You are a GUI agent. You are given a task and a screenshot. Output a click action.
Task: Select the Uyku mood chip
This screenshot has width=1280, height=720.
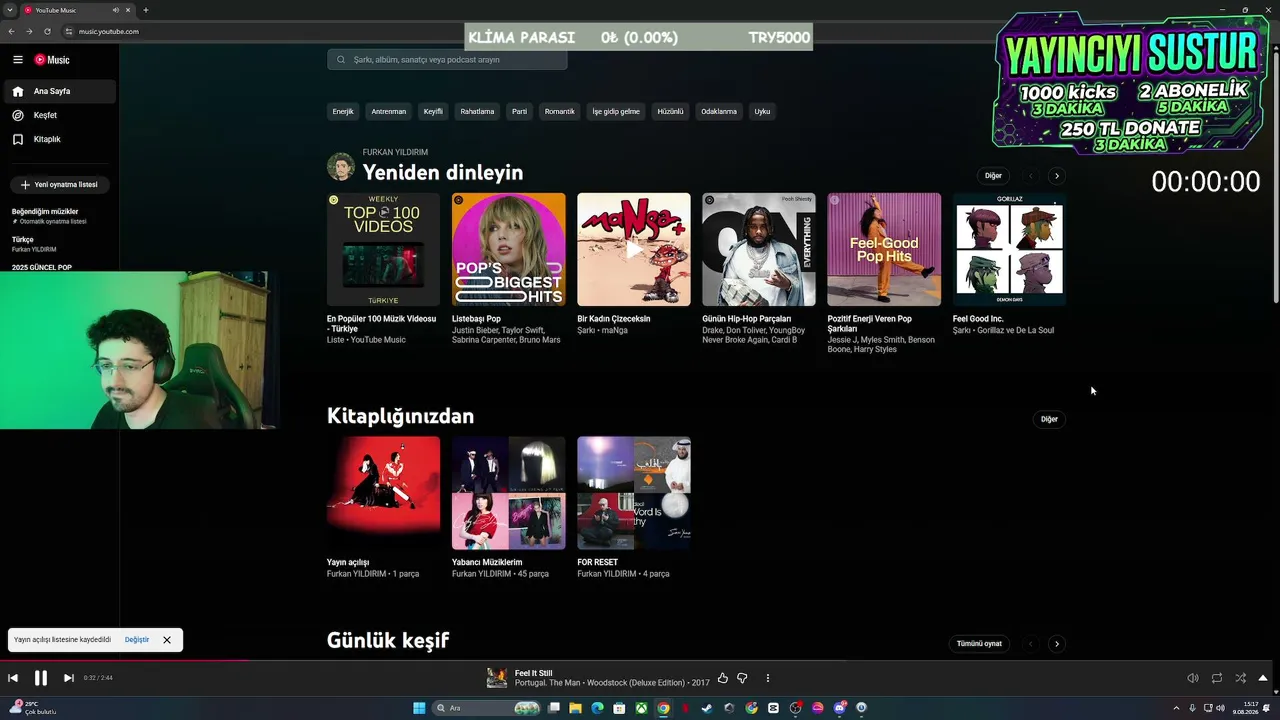(x=762, y=111)
